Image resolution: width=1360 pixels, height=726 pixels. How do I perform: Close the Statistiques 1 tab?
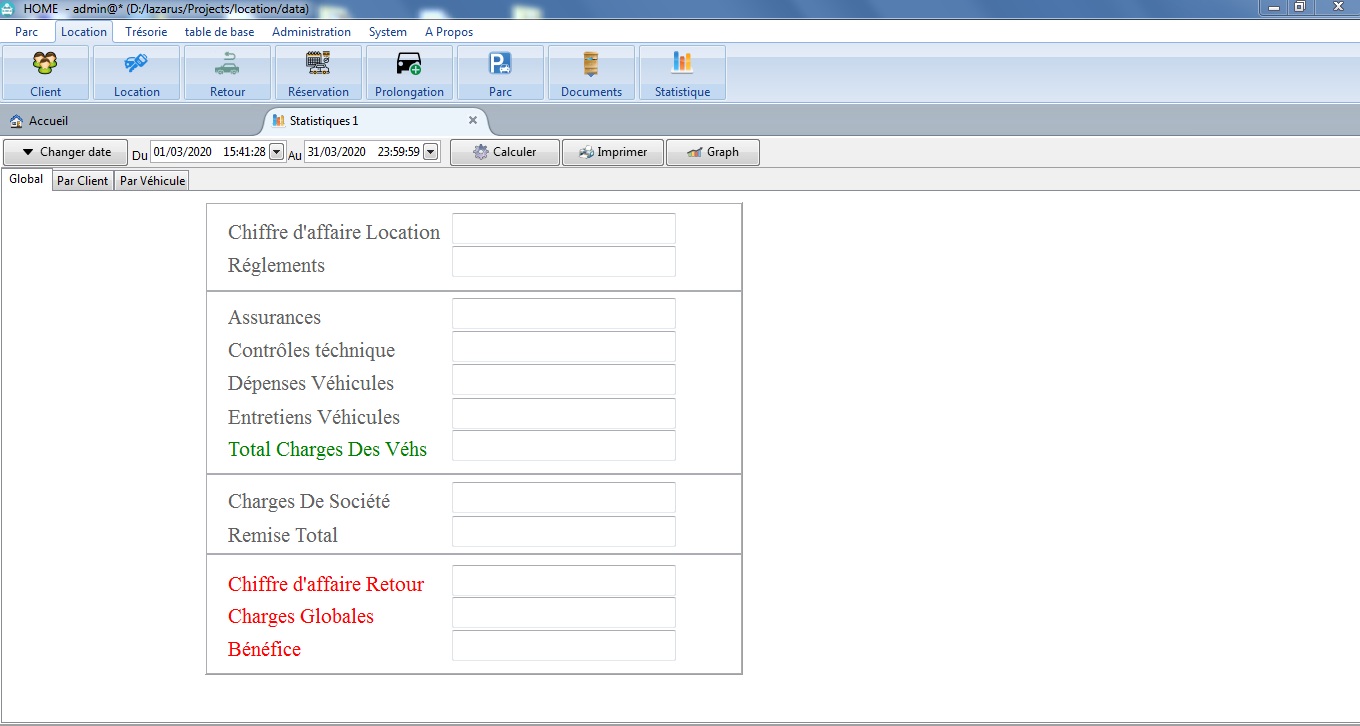point(473,120)
